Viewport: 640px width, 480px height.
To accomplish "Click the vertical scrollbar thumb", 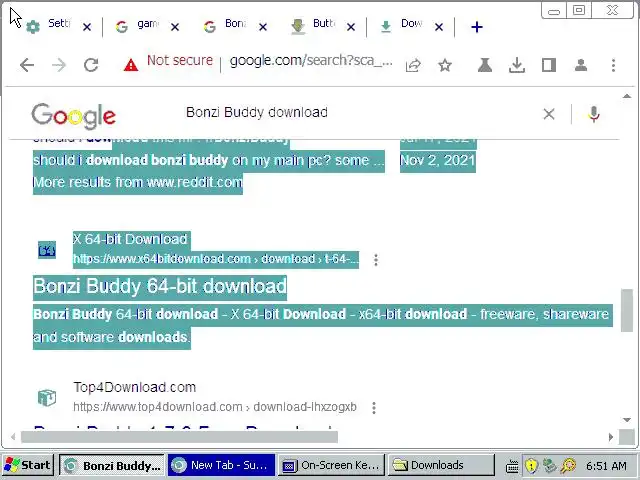I will 627,310.
